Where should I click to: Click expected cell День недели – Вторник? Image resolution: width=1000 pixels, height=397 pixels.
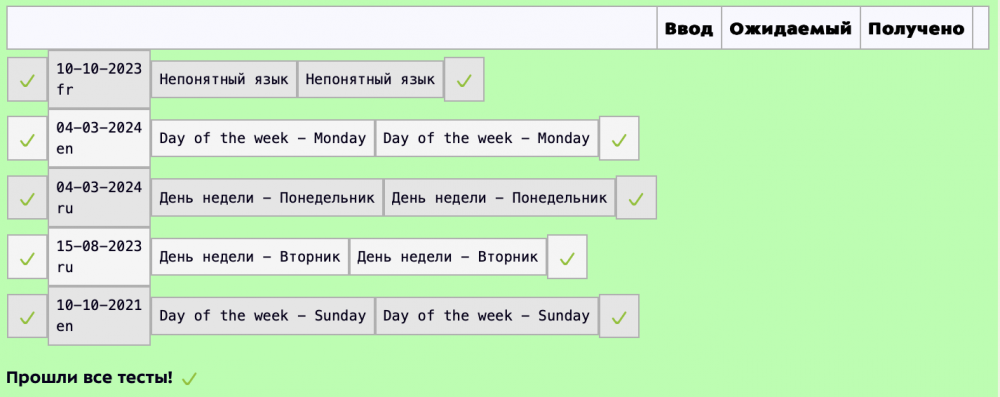[x=250, y=257]
